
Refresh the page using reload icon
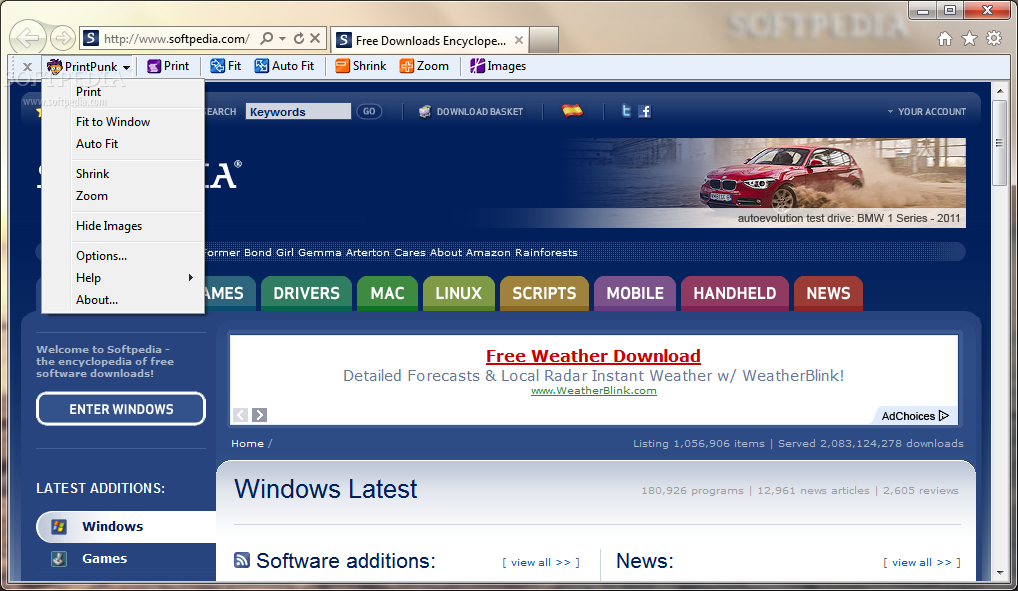click(x=299, y=38)
